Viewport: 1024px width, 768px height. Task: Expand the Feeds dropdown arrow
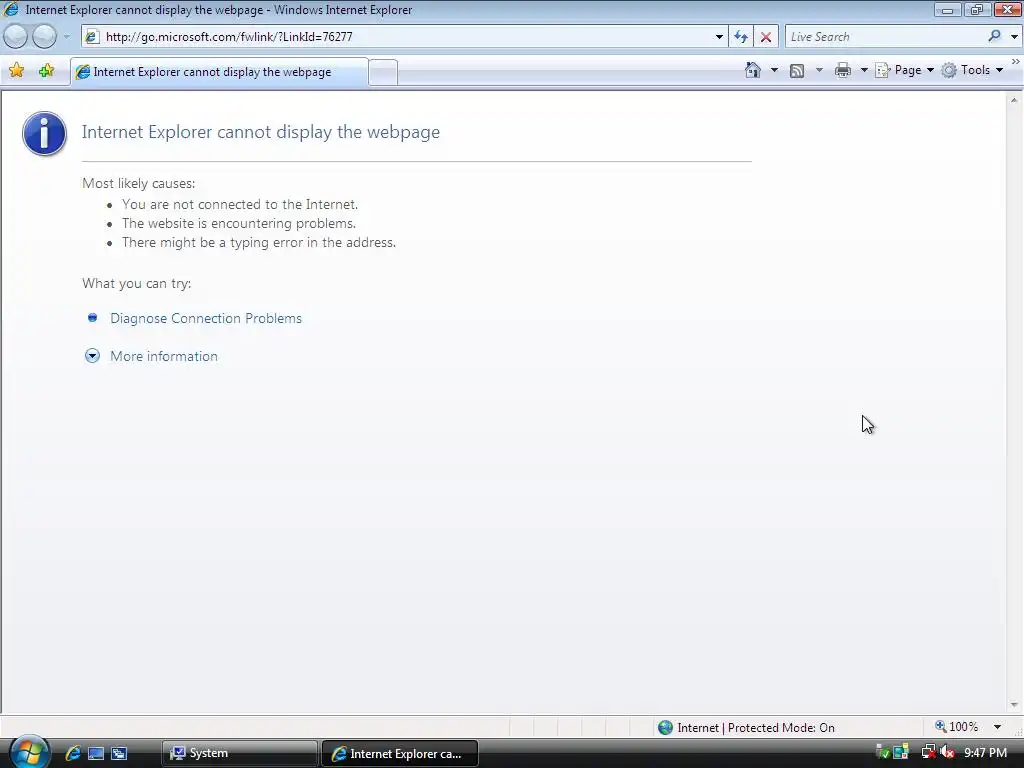[x=819, y=70]
